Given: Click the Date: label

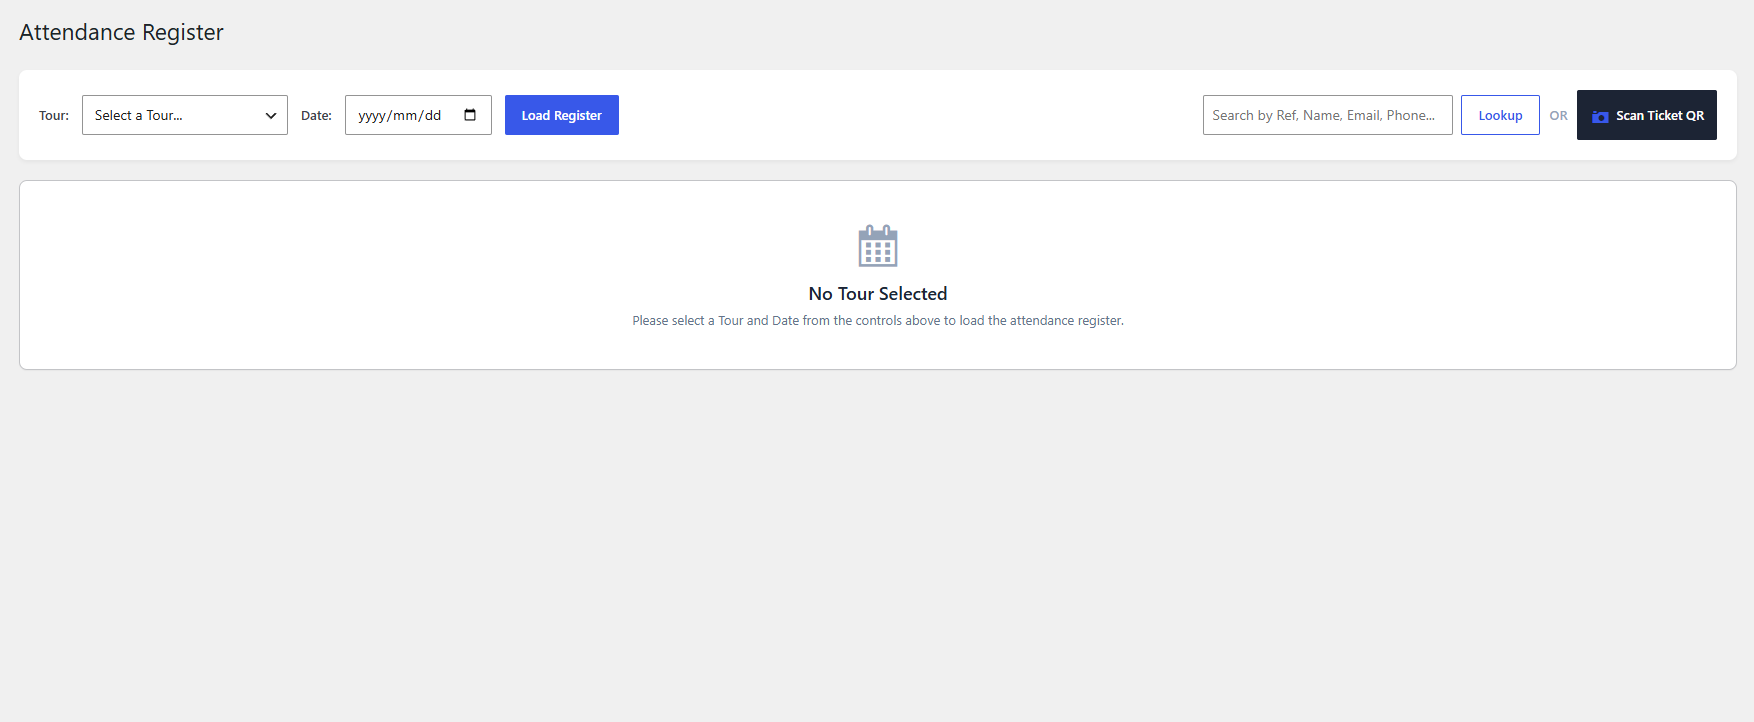Looking at the screenshot, I should (316, 116).
